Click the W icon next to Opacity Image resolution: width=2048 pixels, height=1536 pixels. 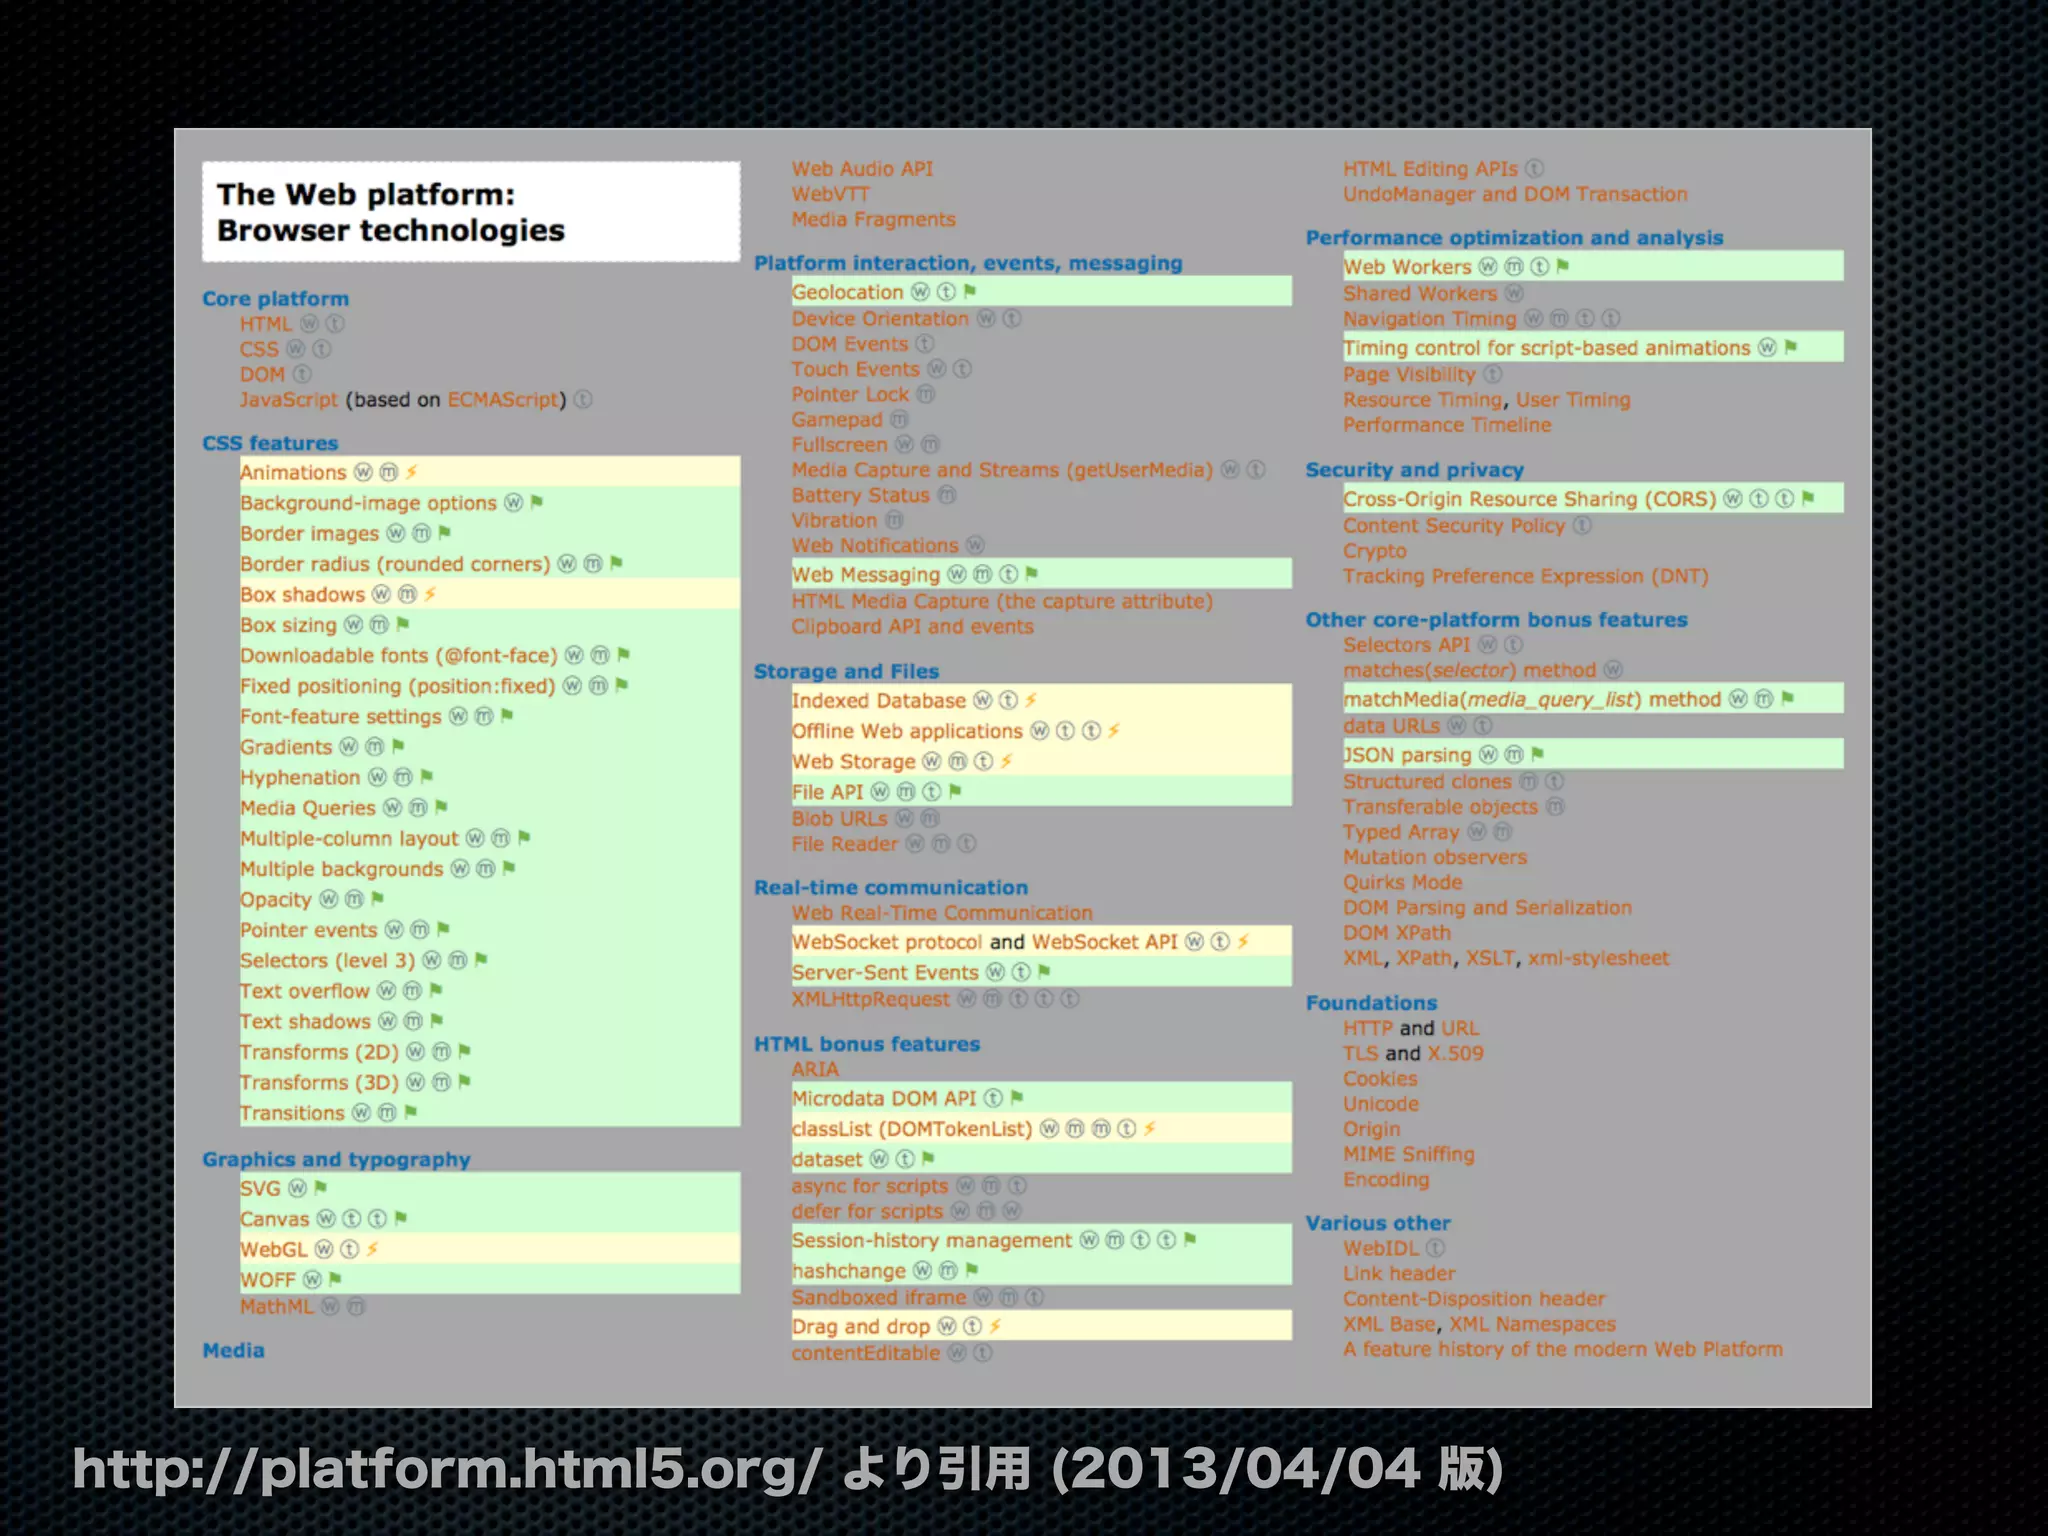(328, 899)
